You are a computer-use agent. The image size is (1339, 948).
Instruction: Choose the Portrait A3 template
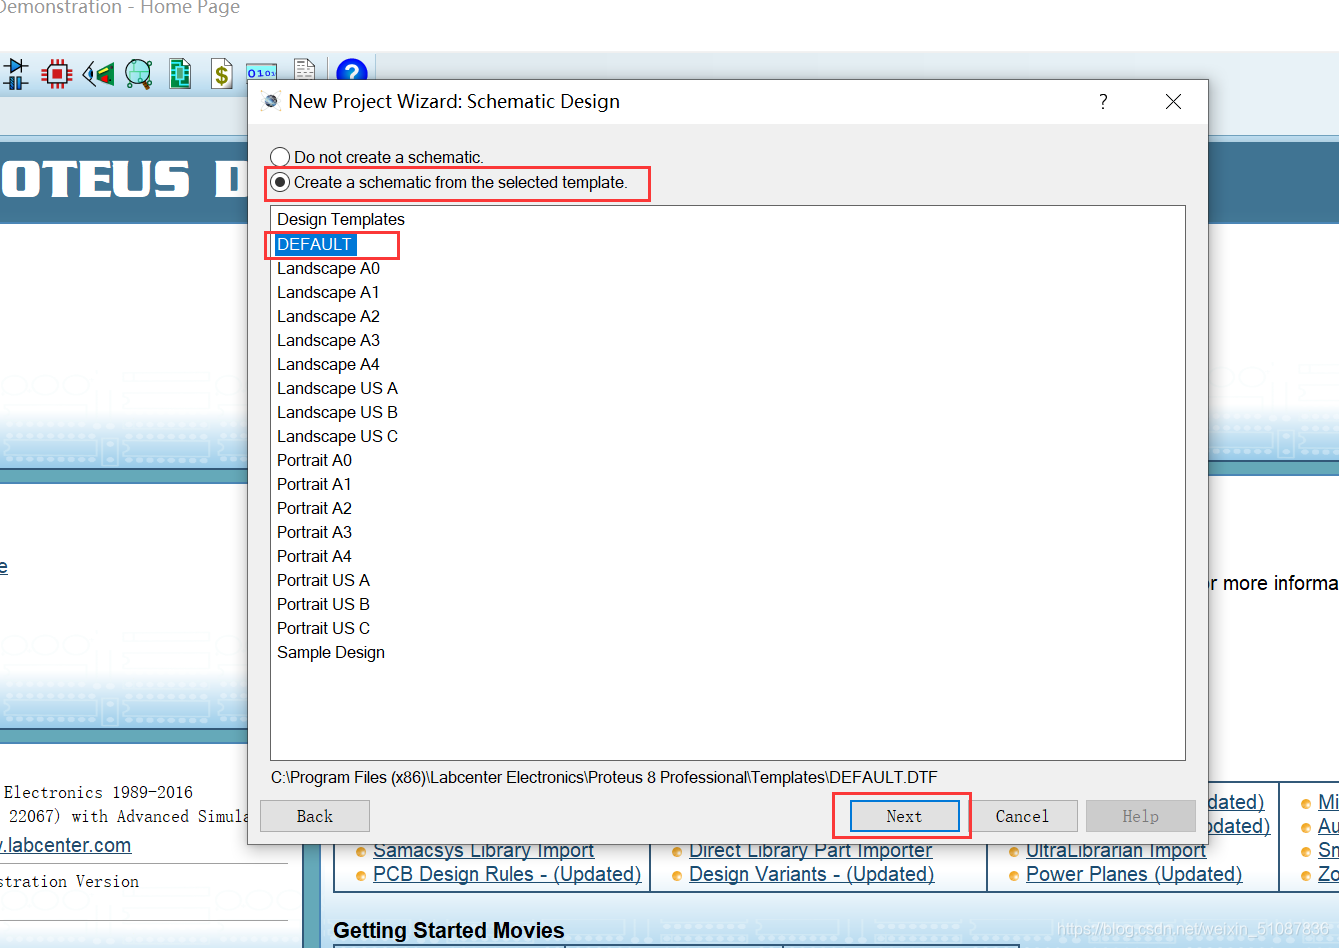pos(314,532)
